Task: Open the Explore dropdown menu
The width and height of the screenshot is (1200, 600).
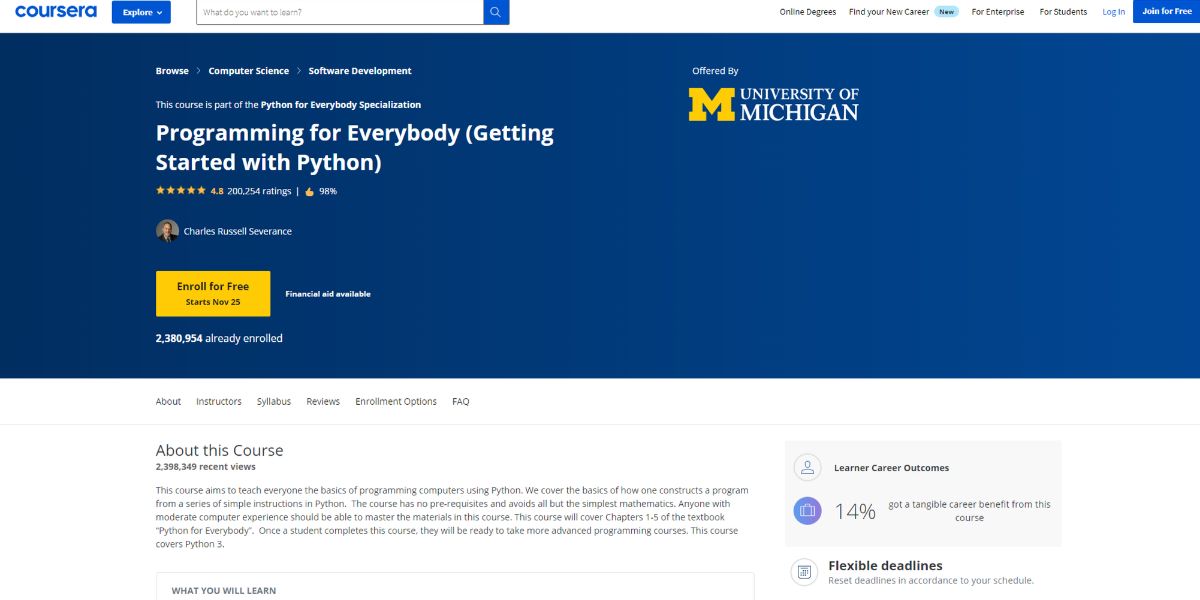Action: coord(141,12)
